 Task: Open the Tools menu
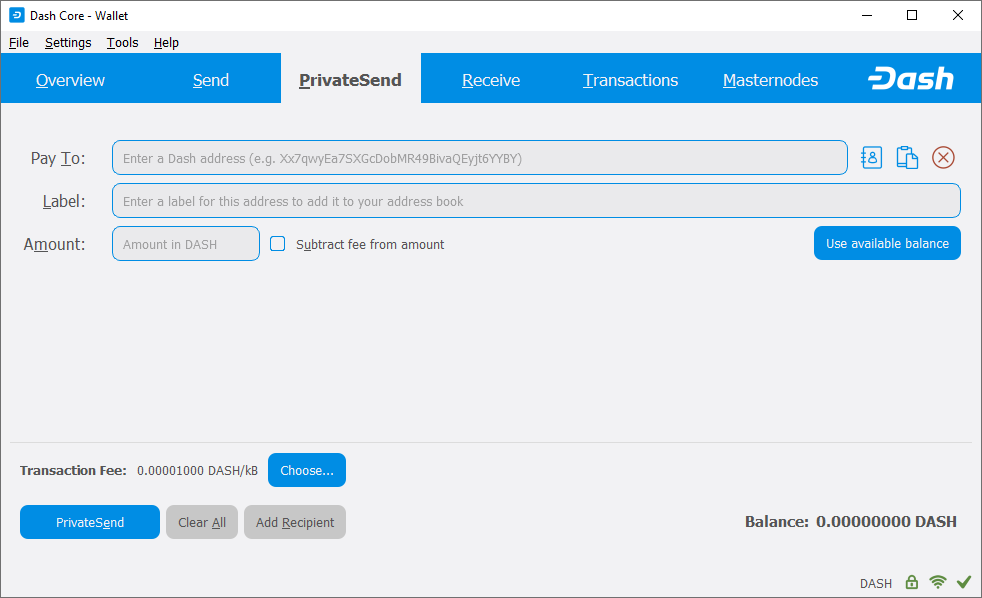122,43
